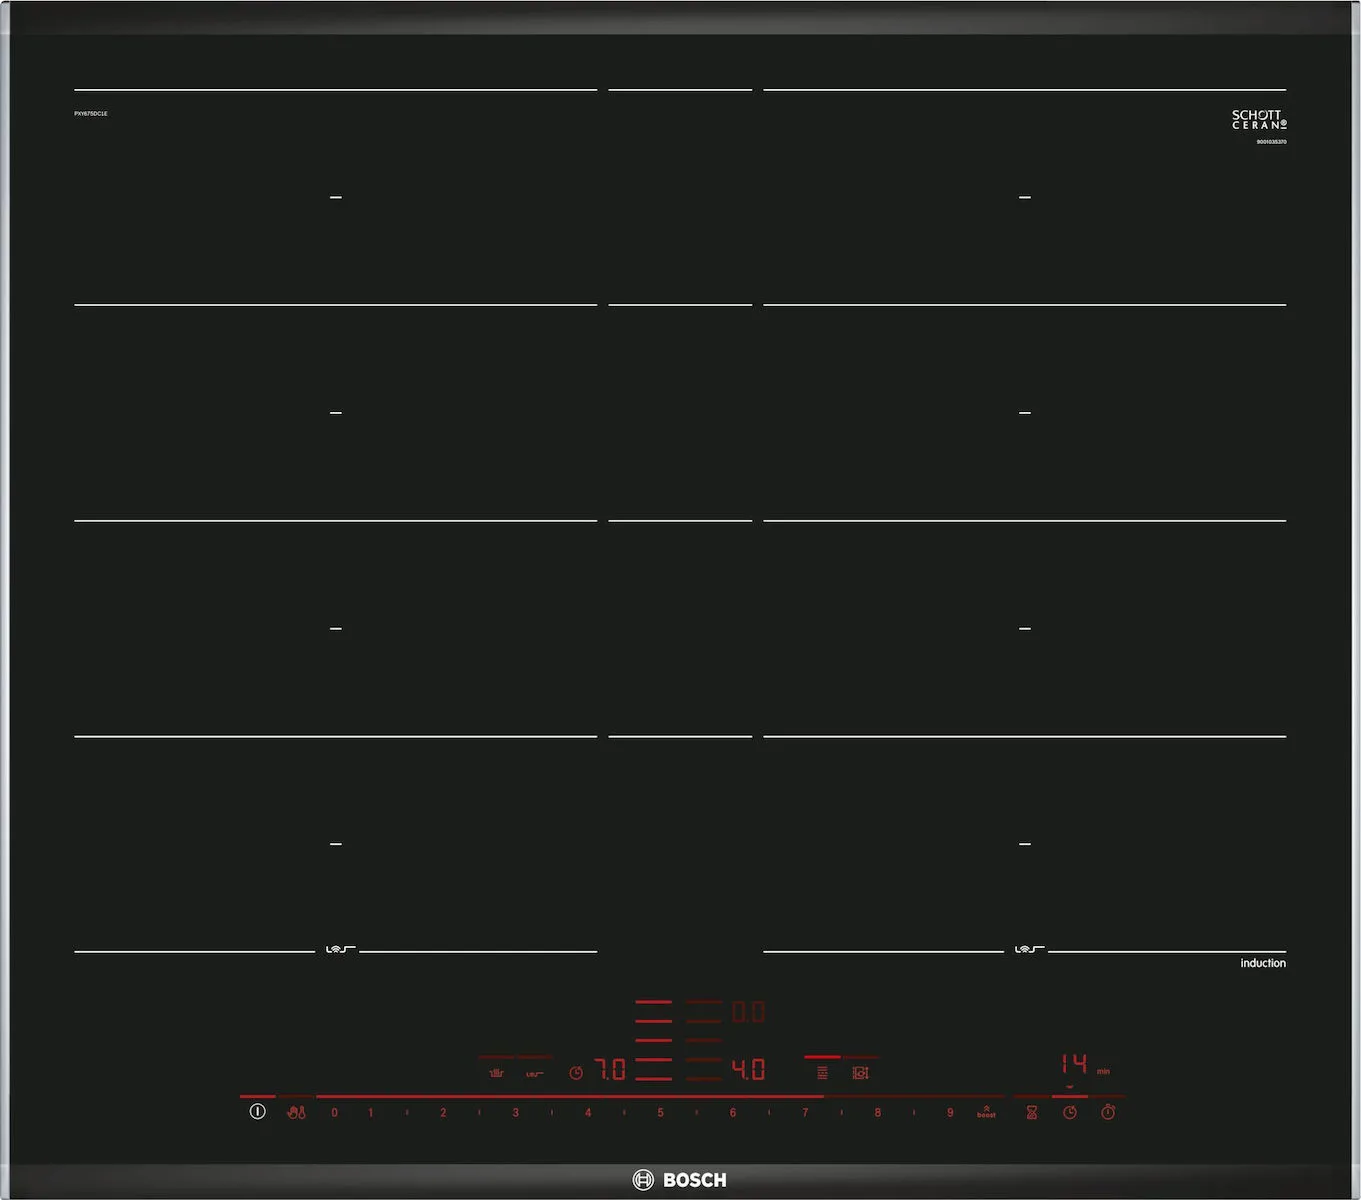
Task: Click serial number 9001035370
Action: coord(1272,142)
